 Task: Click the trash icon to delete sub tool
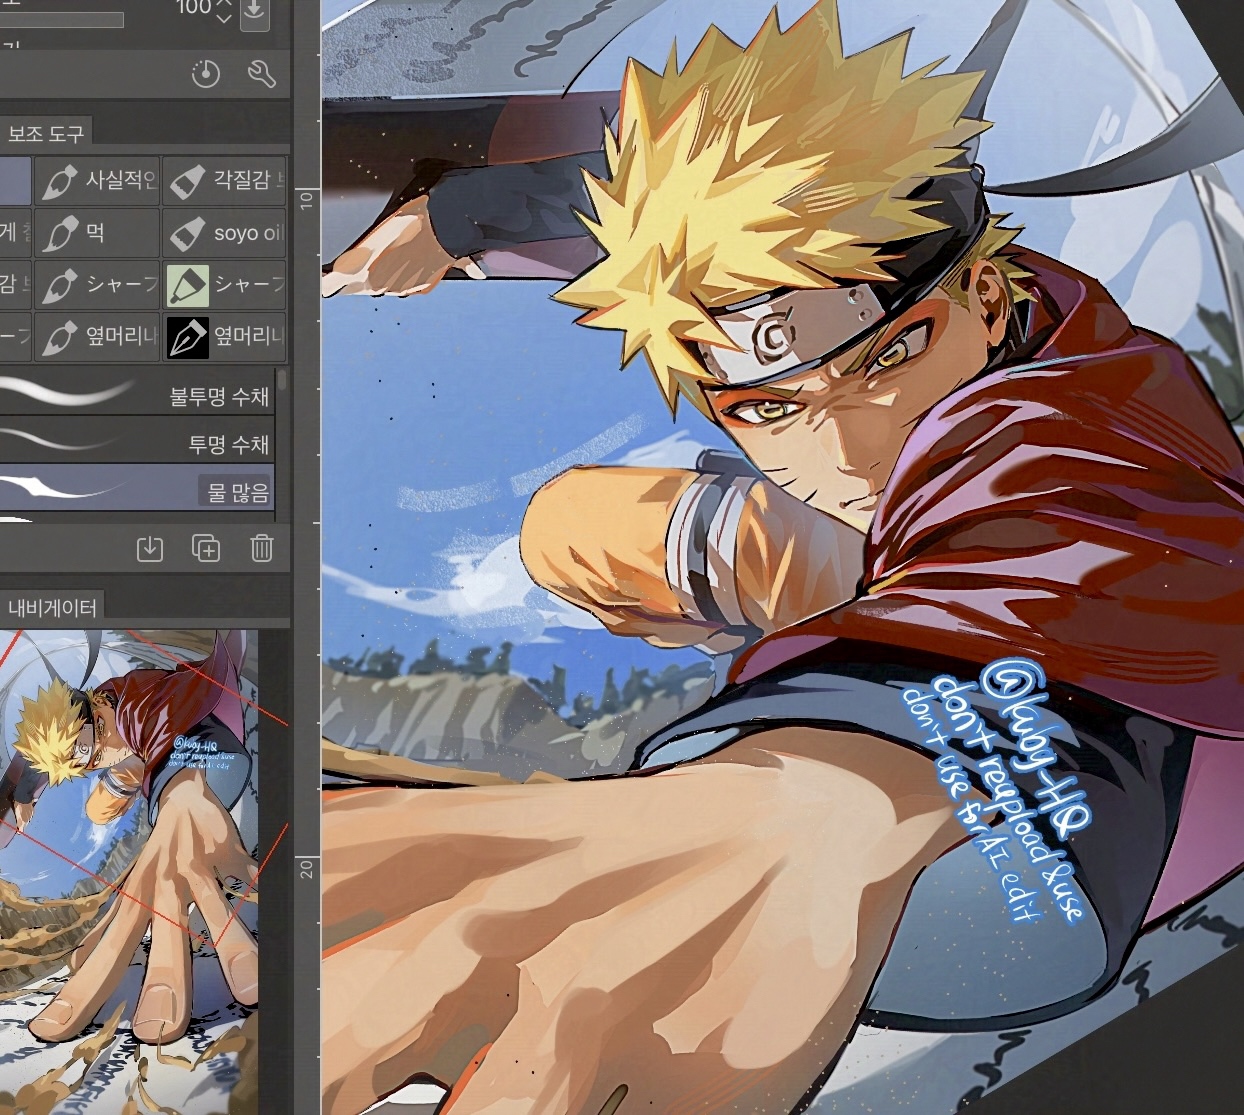click(261, 548)
